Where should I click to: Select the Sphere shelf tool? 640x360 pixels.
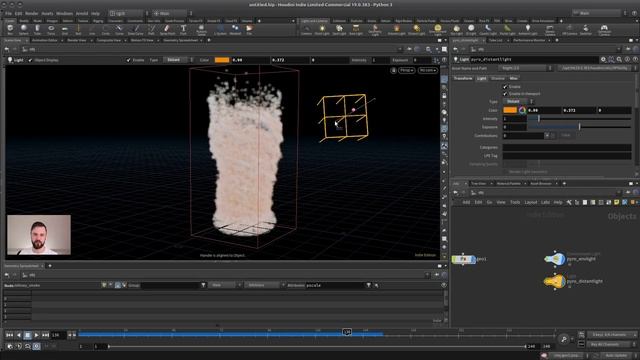pos(24,29)
